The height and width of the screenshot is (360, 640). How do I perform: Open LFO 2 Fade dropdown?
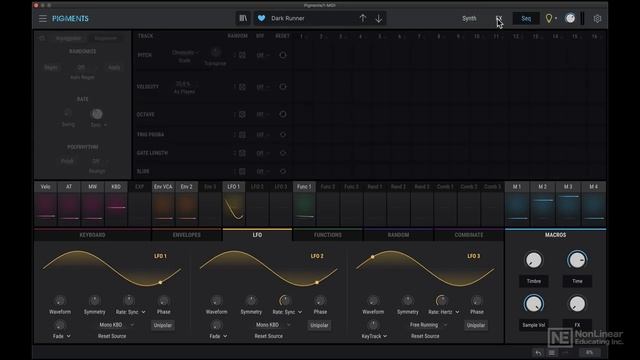point(218,336)
